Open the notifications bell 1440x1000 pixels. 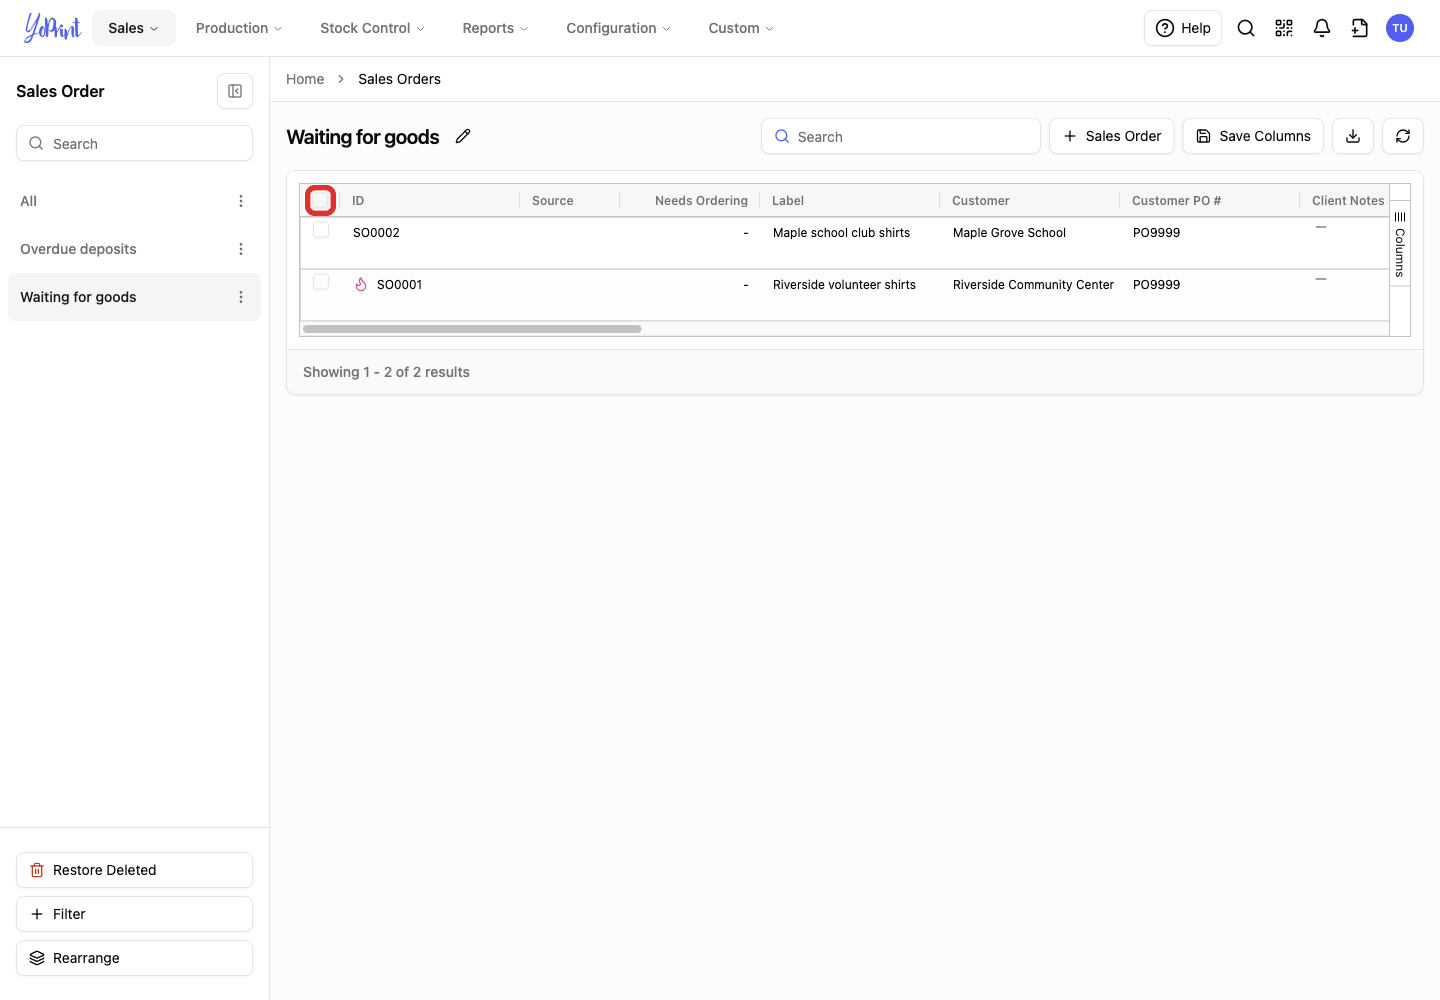(1322, 28)
